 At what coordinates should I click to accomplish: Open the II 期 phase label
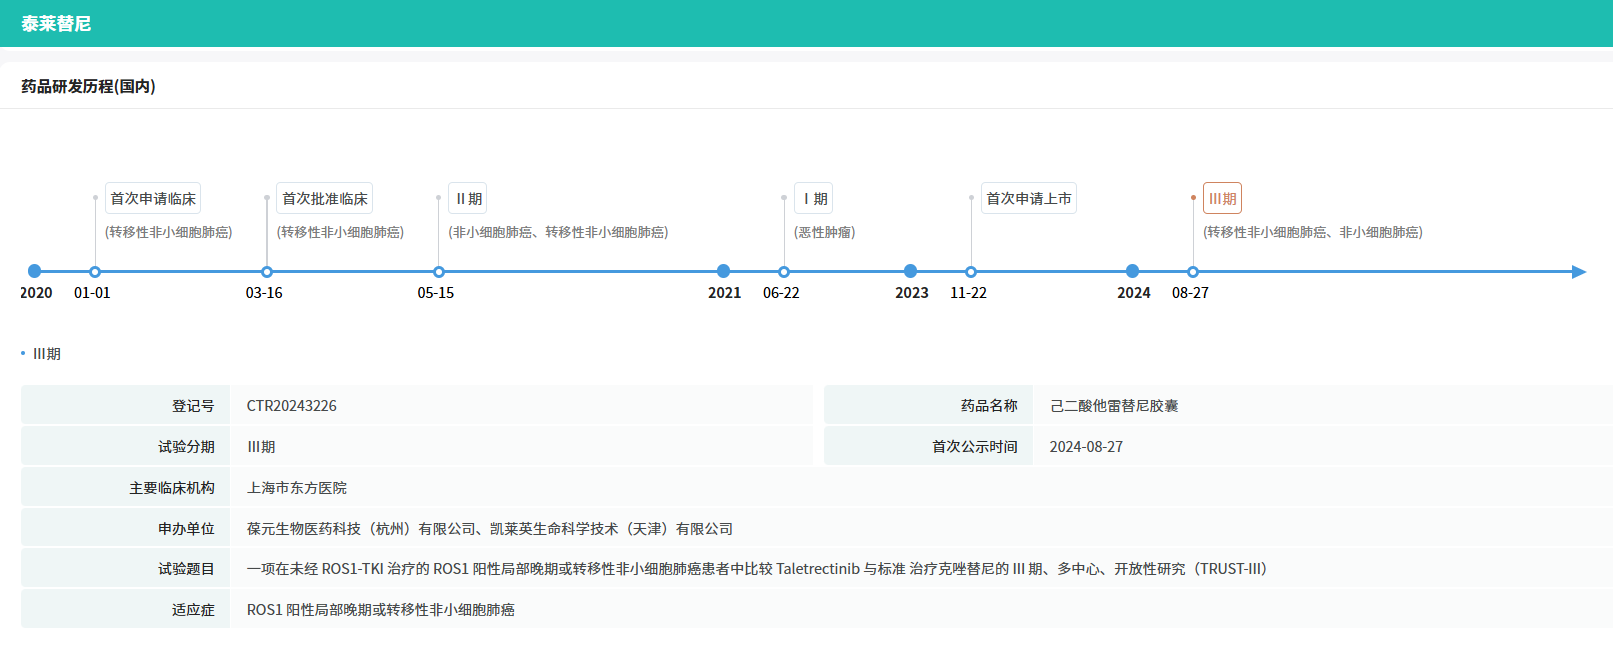pyautogui.click(x=468, y=199)
